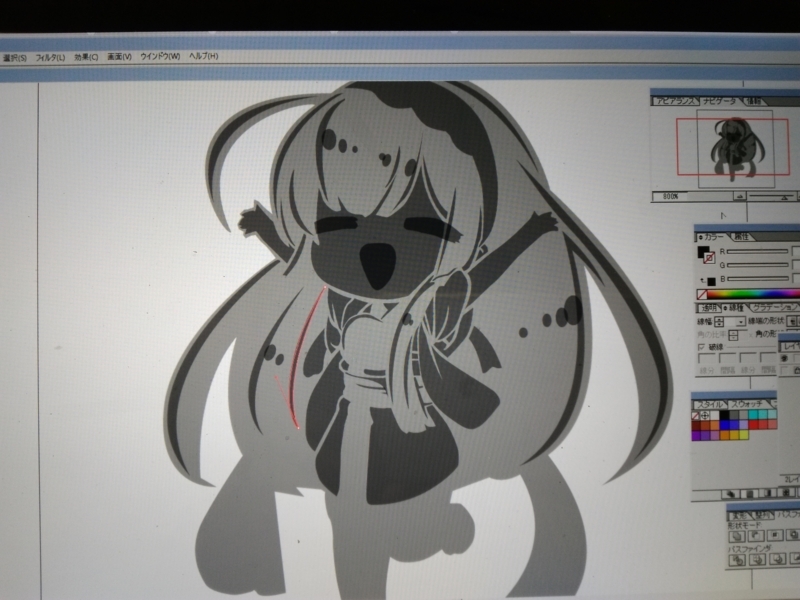The image size is (800, 600).
Task: Toggle the layer eye visibility icon
Action: (785, 358)
